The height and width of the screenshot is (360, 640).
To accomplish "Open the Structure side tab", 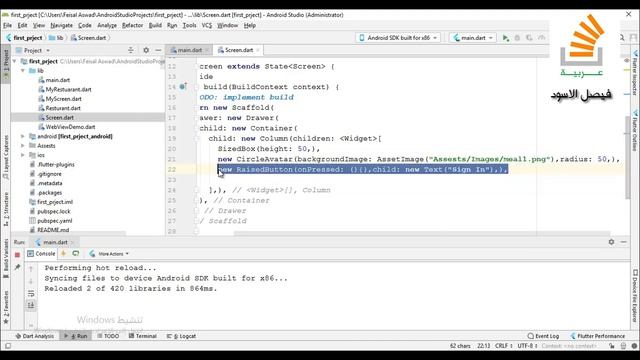I will [x=6, y=209].
